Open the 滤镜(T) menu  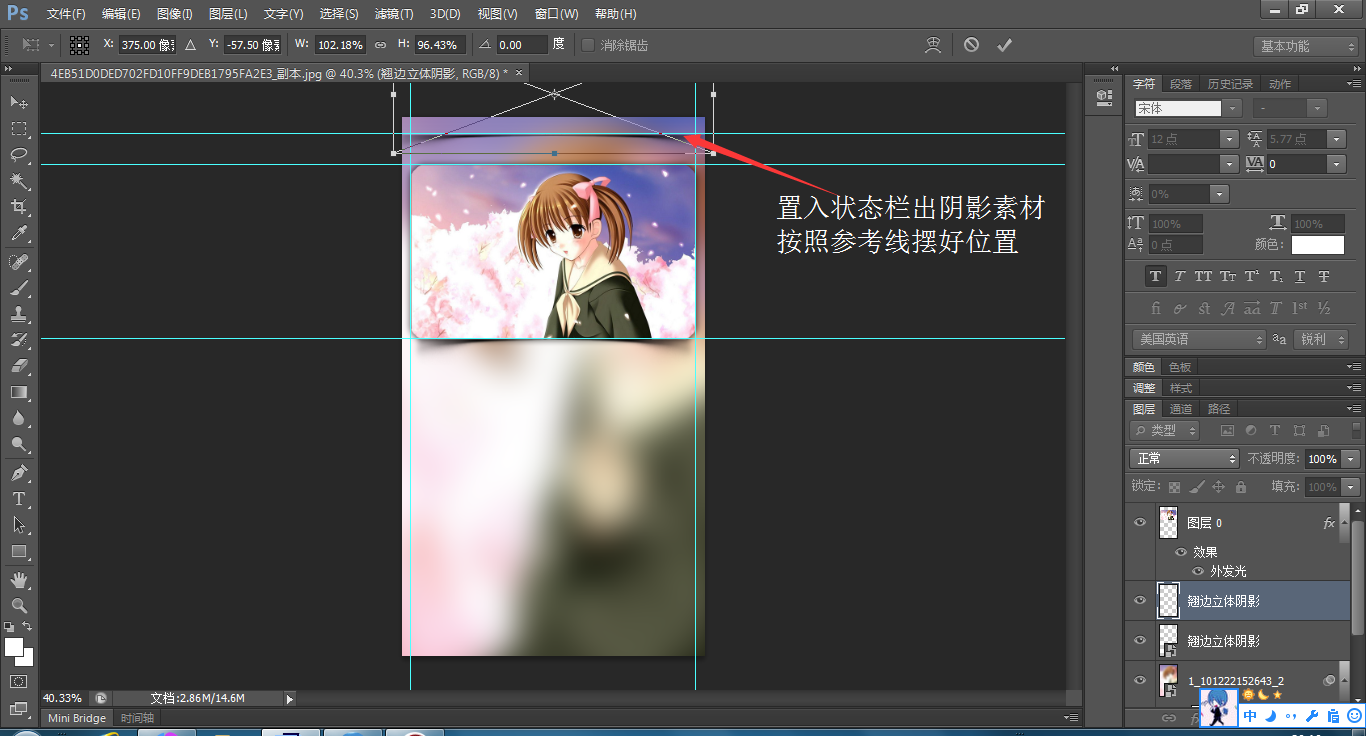pyautogui.click(x=394, y=14)
